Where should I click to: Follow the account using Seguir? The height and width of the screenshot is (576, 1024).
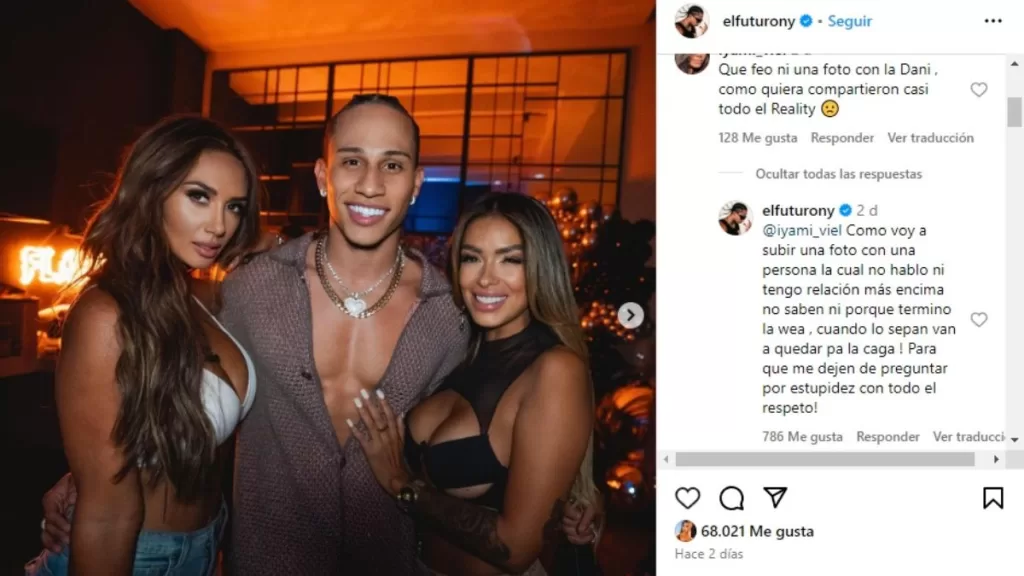850,21
